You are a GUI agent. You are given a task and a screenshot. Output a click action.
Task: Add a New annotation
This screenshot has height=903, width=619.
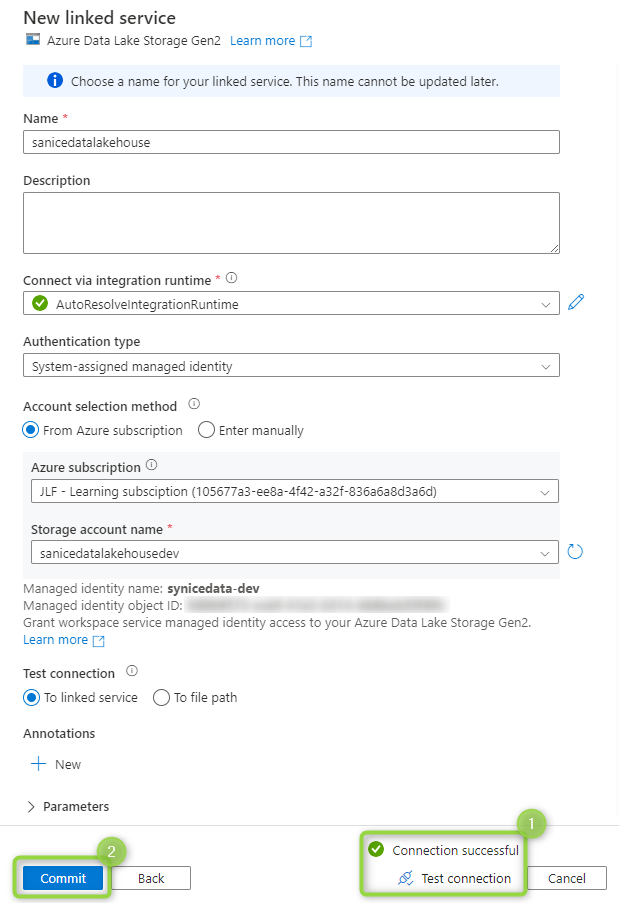pos(56,764)
